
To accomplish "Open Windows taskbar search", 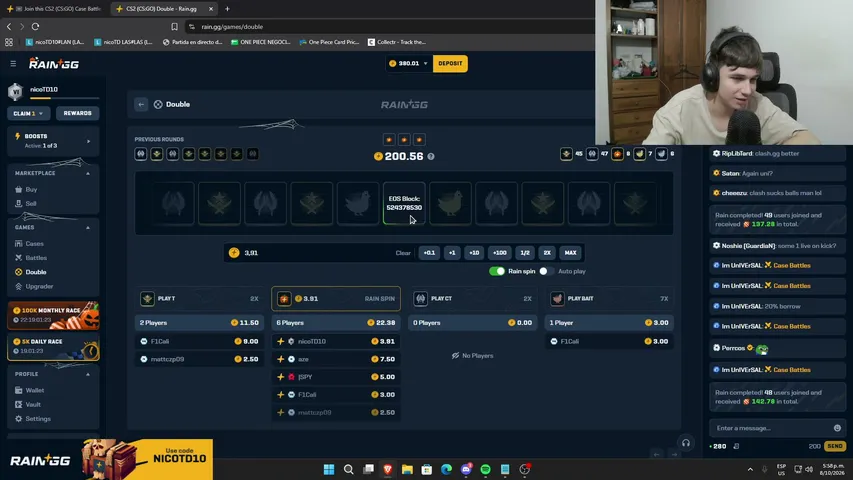I will click(349, 469).
